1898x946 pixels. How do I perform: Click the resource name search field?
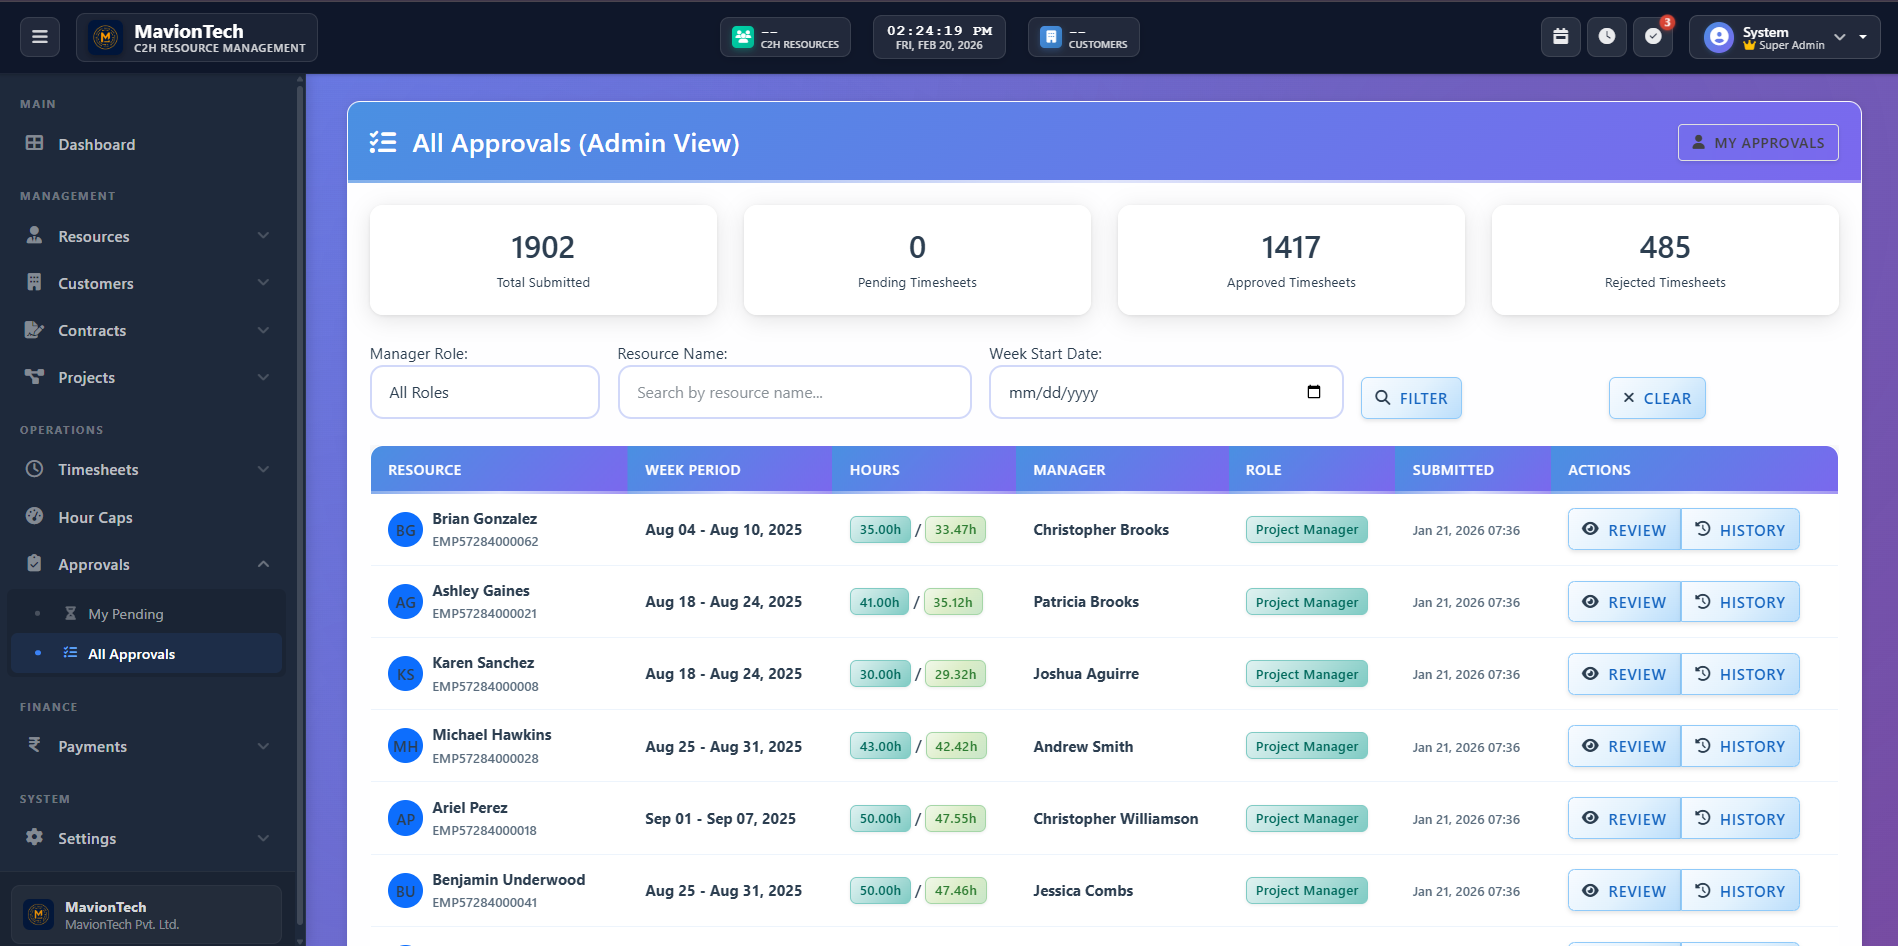tap(794, 392)
